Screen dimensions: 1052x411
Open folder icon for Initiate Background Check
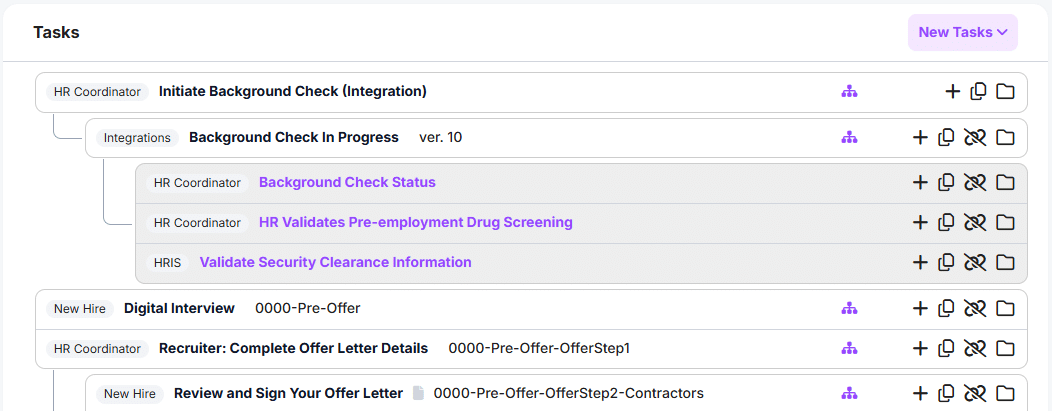click(1005, 92)
